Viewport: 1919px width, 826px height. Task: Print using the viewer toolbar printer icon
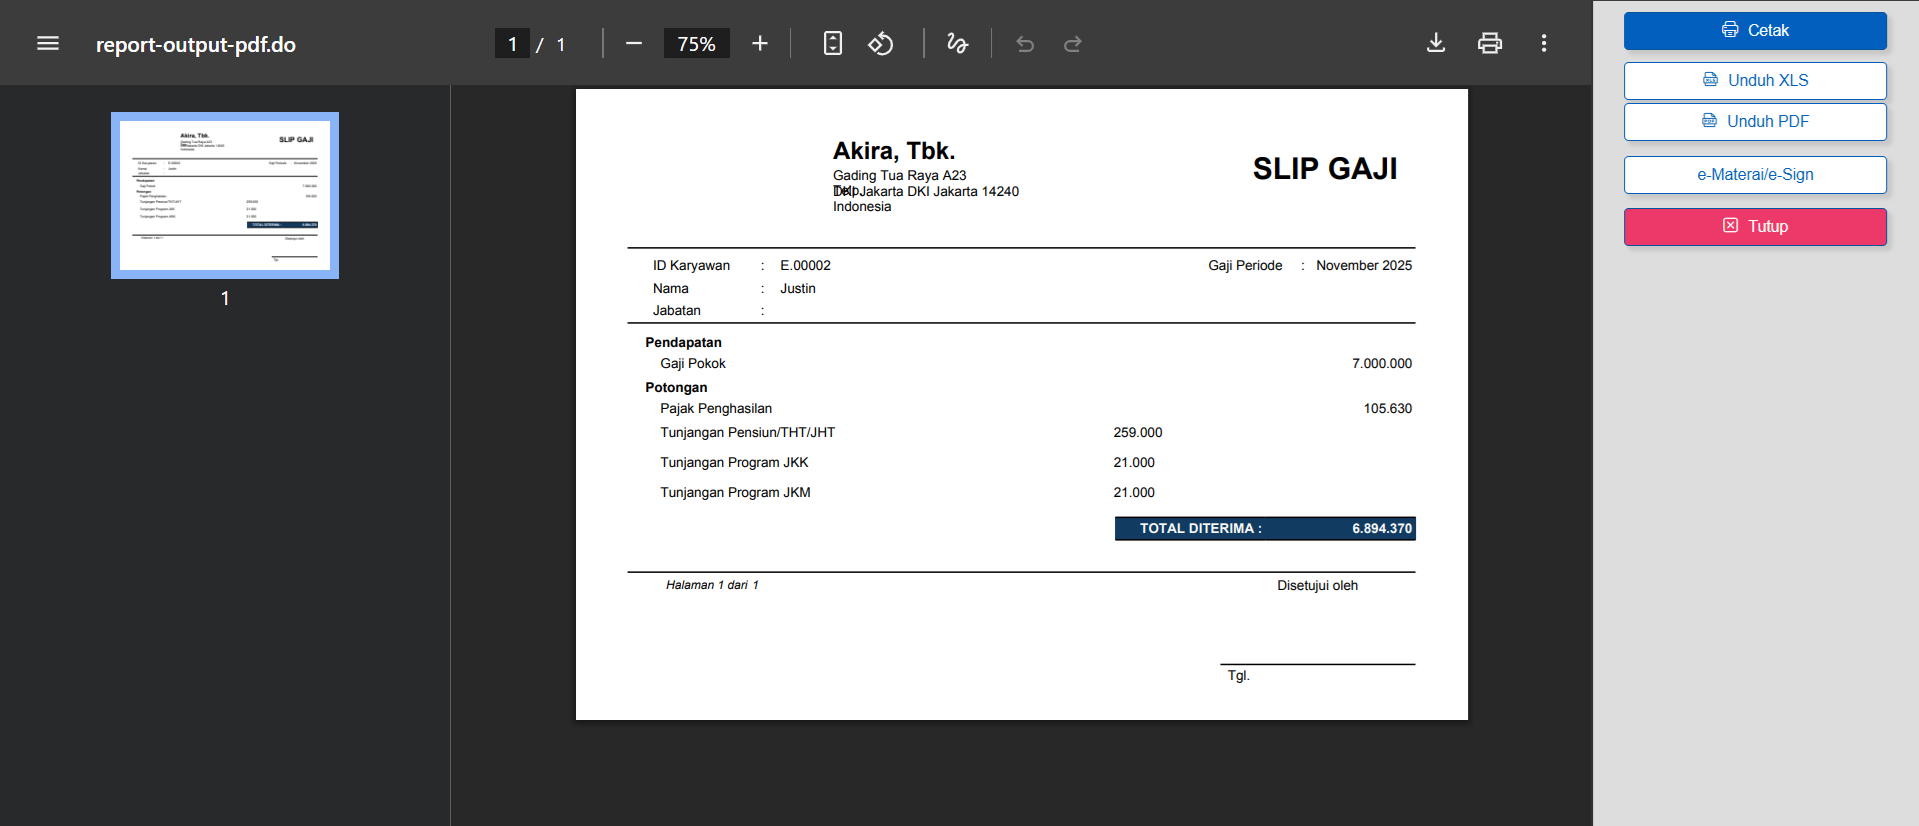[x=1490, y=44]
